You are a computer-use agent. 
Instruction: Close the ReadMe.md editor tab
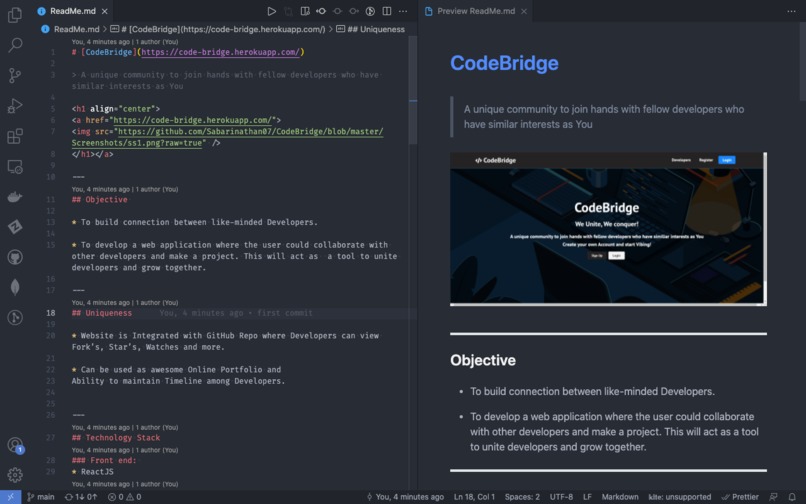coord(105,11)
